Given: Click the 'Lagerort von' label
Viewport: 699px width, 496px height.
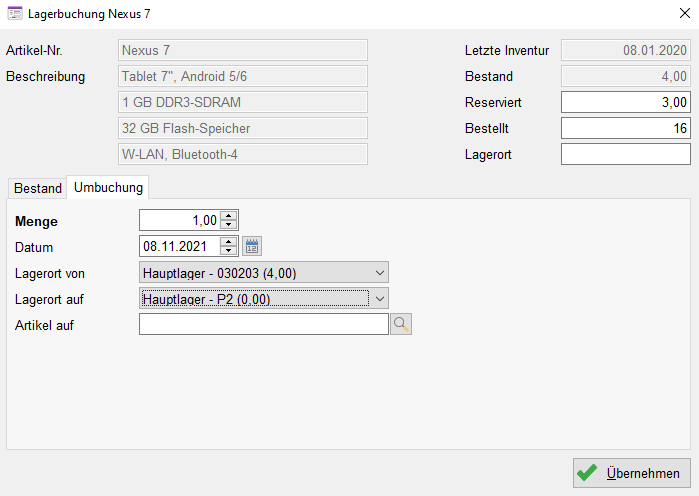Looking at the screenshot, I should click(49, 273).
